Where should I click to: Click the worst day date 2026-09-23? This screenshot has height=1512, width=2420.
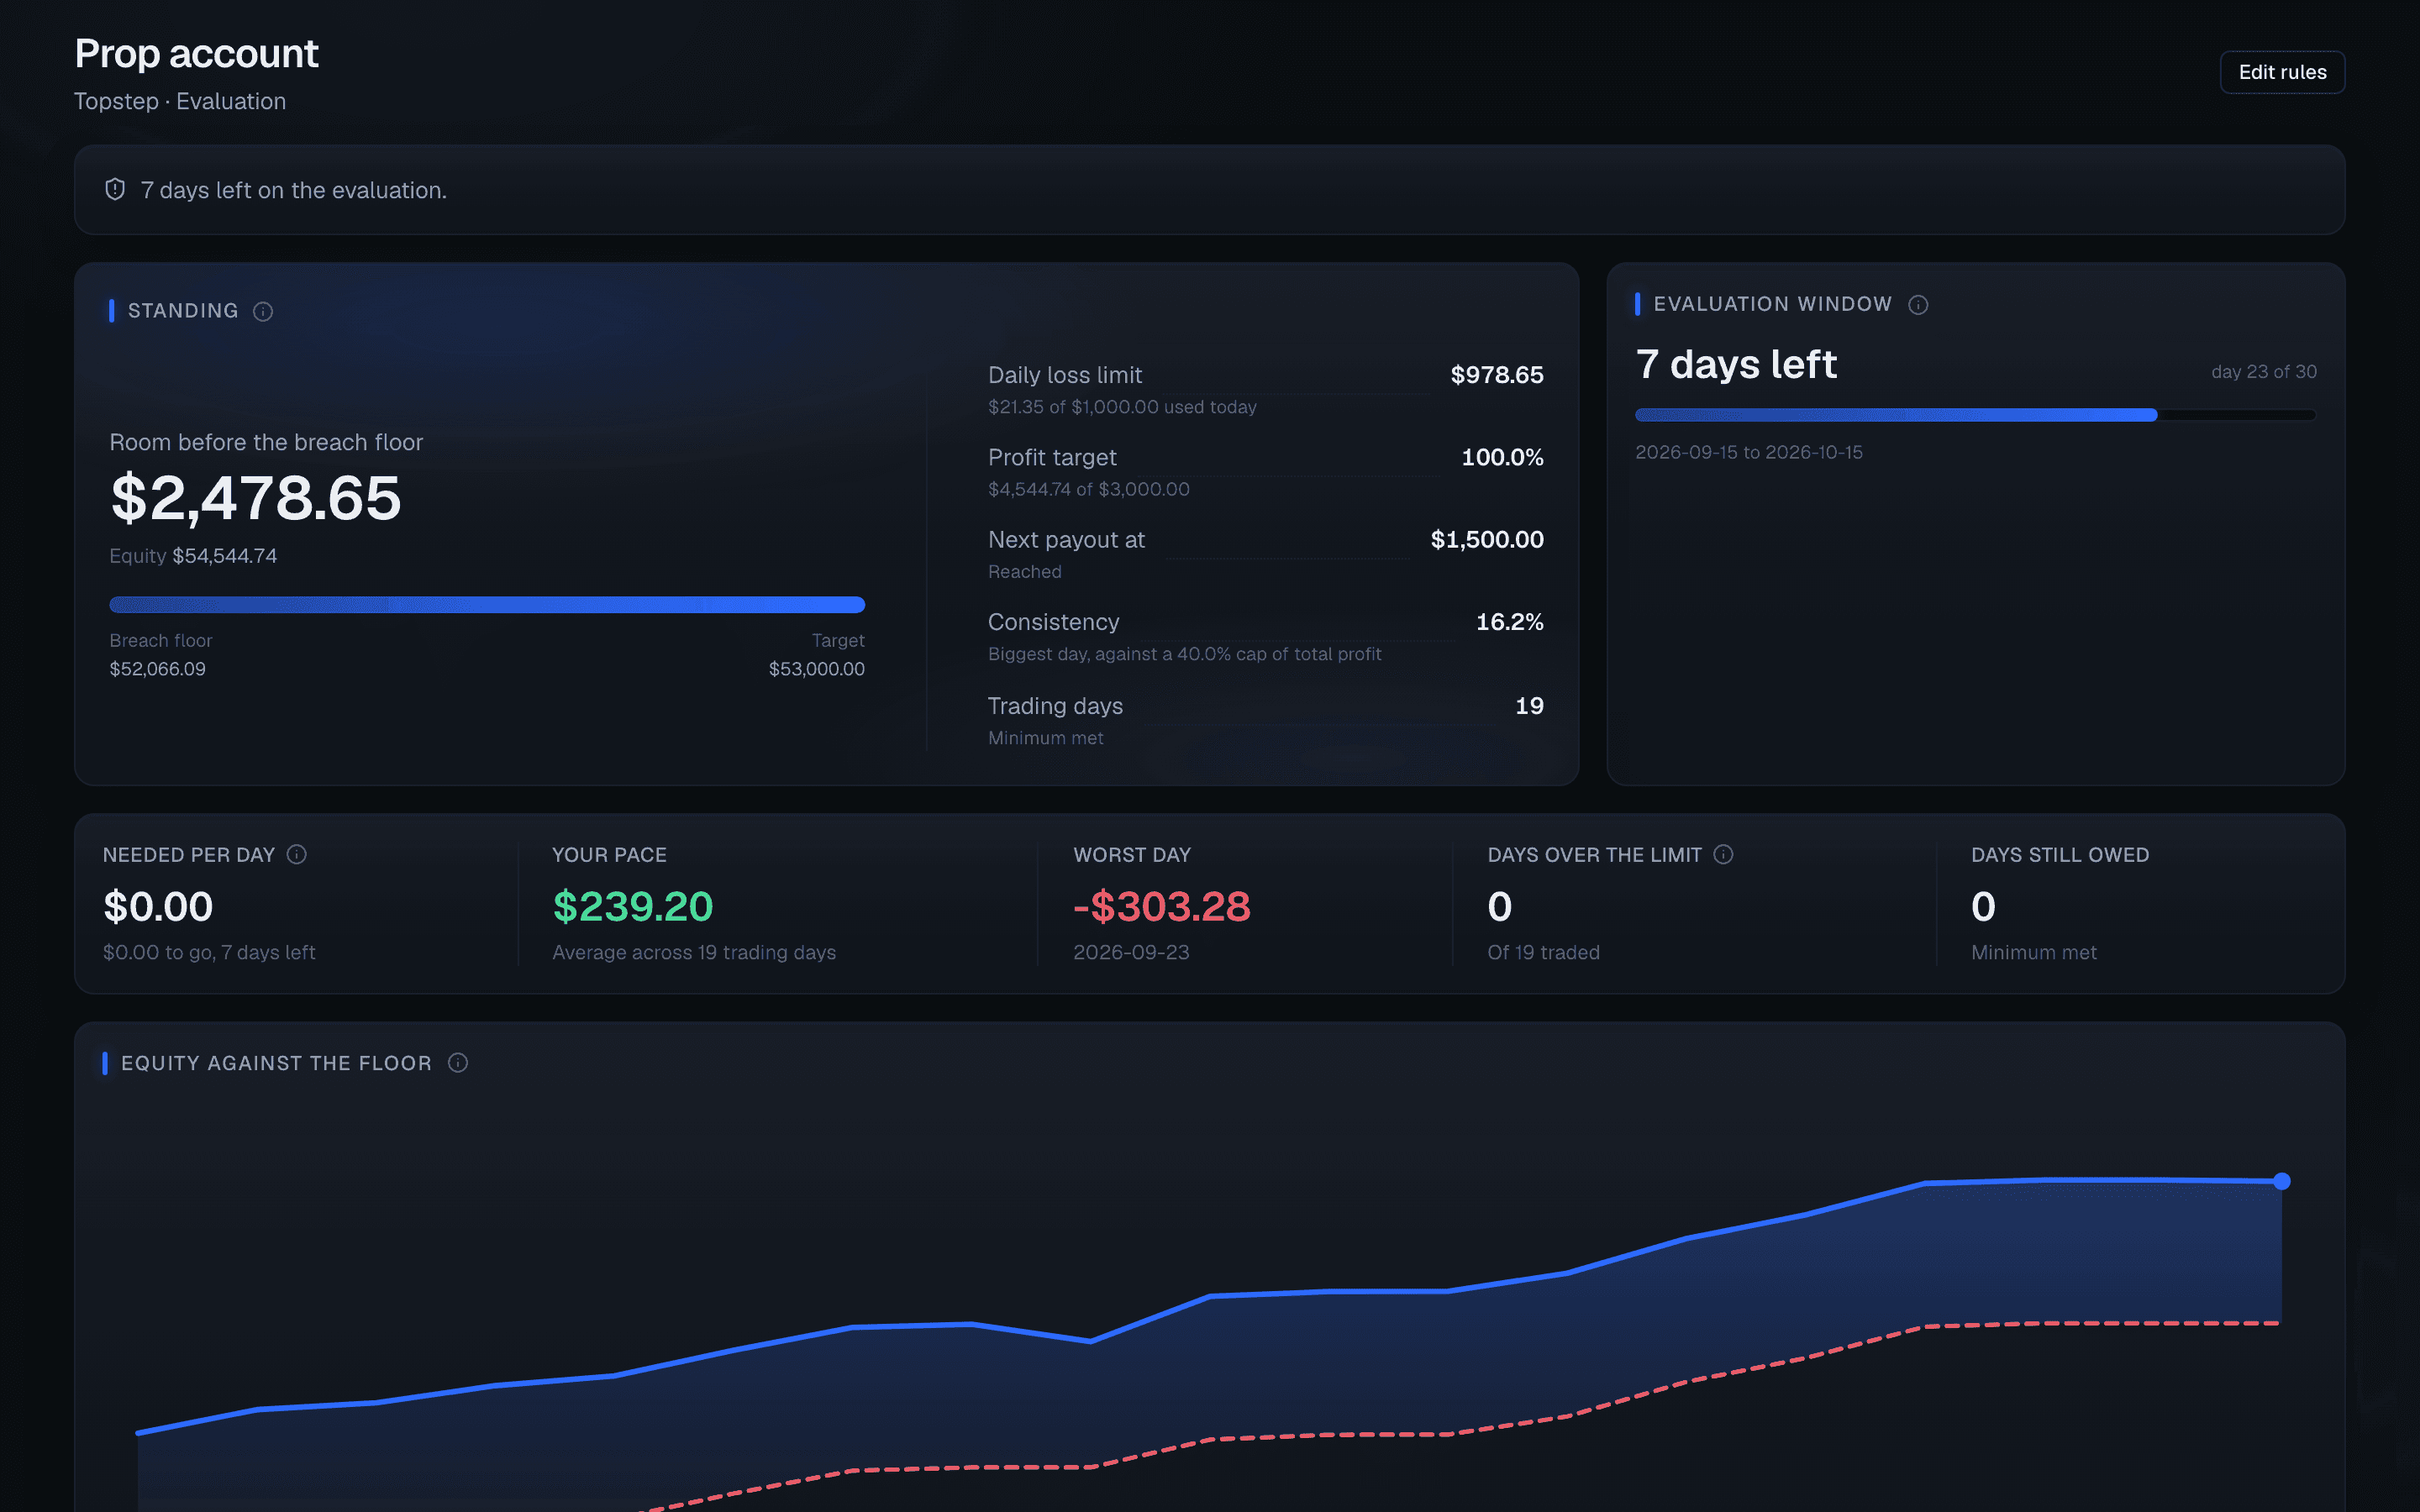1131,953
